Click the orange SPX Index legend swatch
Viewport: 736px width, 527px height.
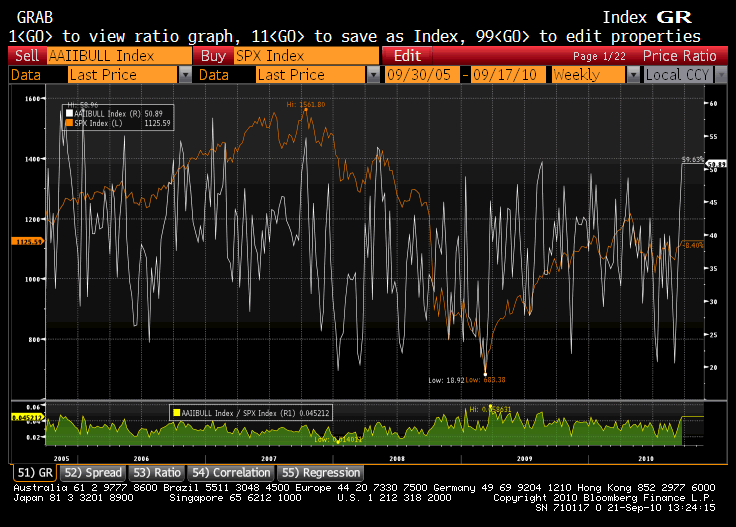[69, 123]
